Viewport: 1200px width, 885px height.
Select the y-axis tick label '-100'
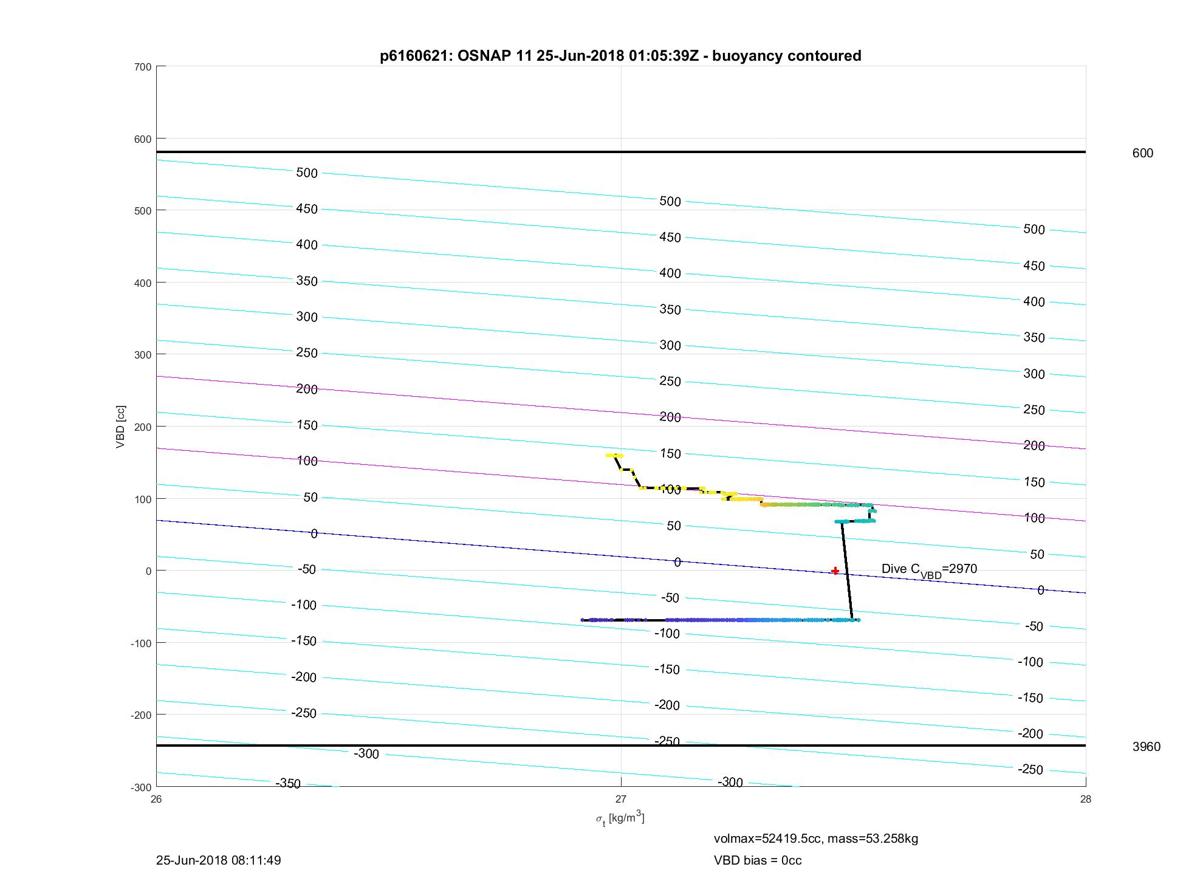(140, 643)
